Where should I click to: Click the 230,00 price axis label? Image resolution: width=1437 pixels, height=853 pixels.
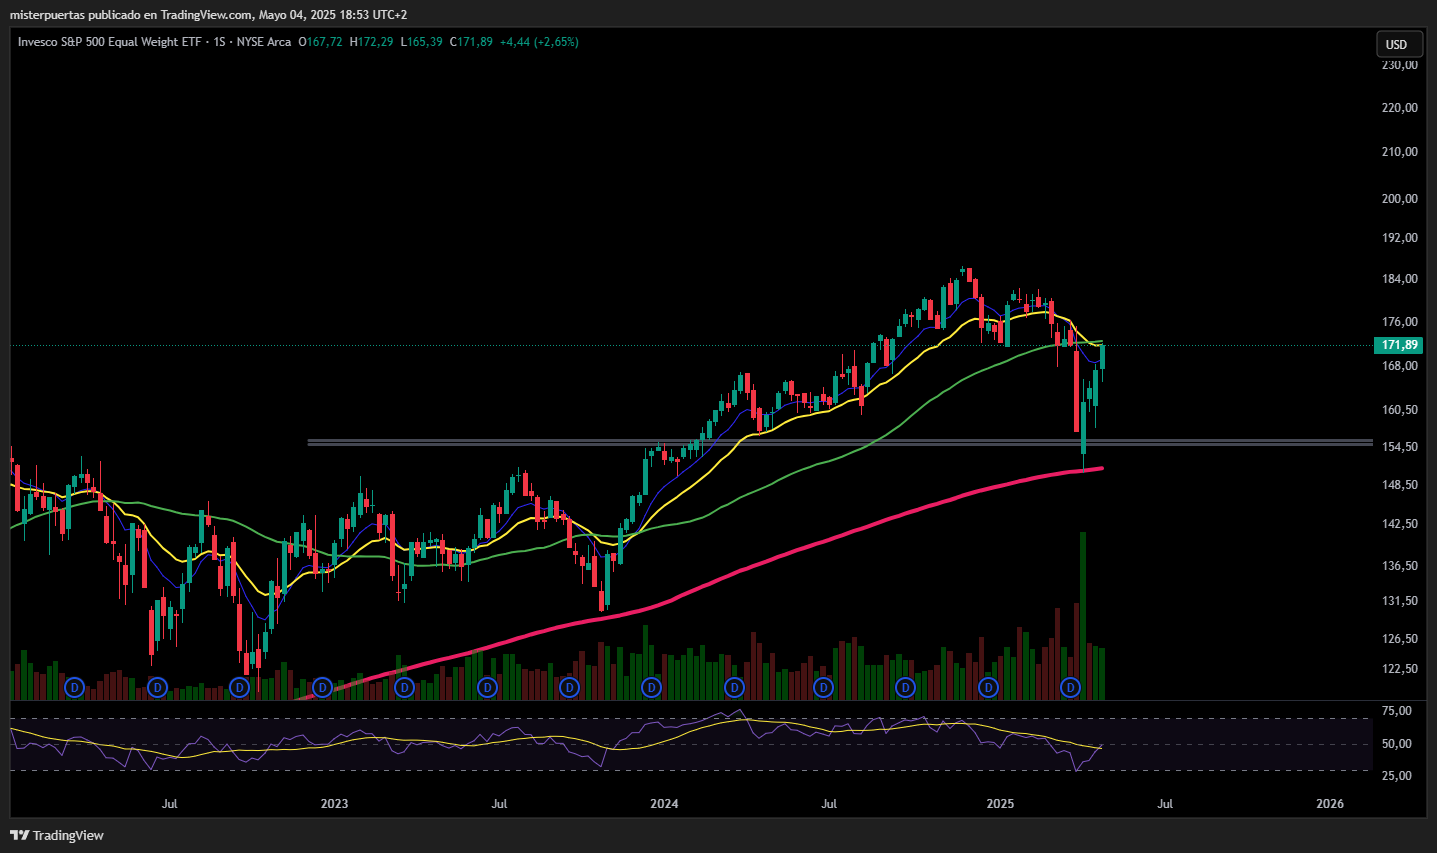tap(1399, 65)
